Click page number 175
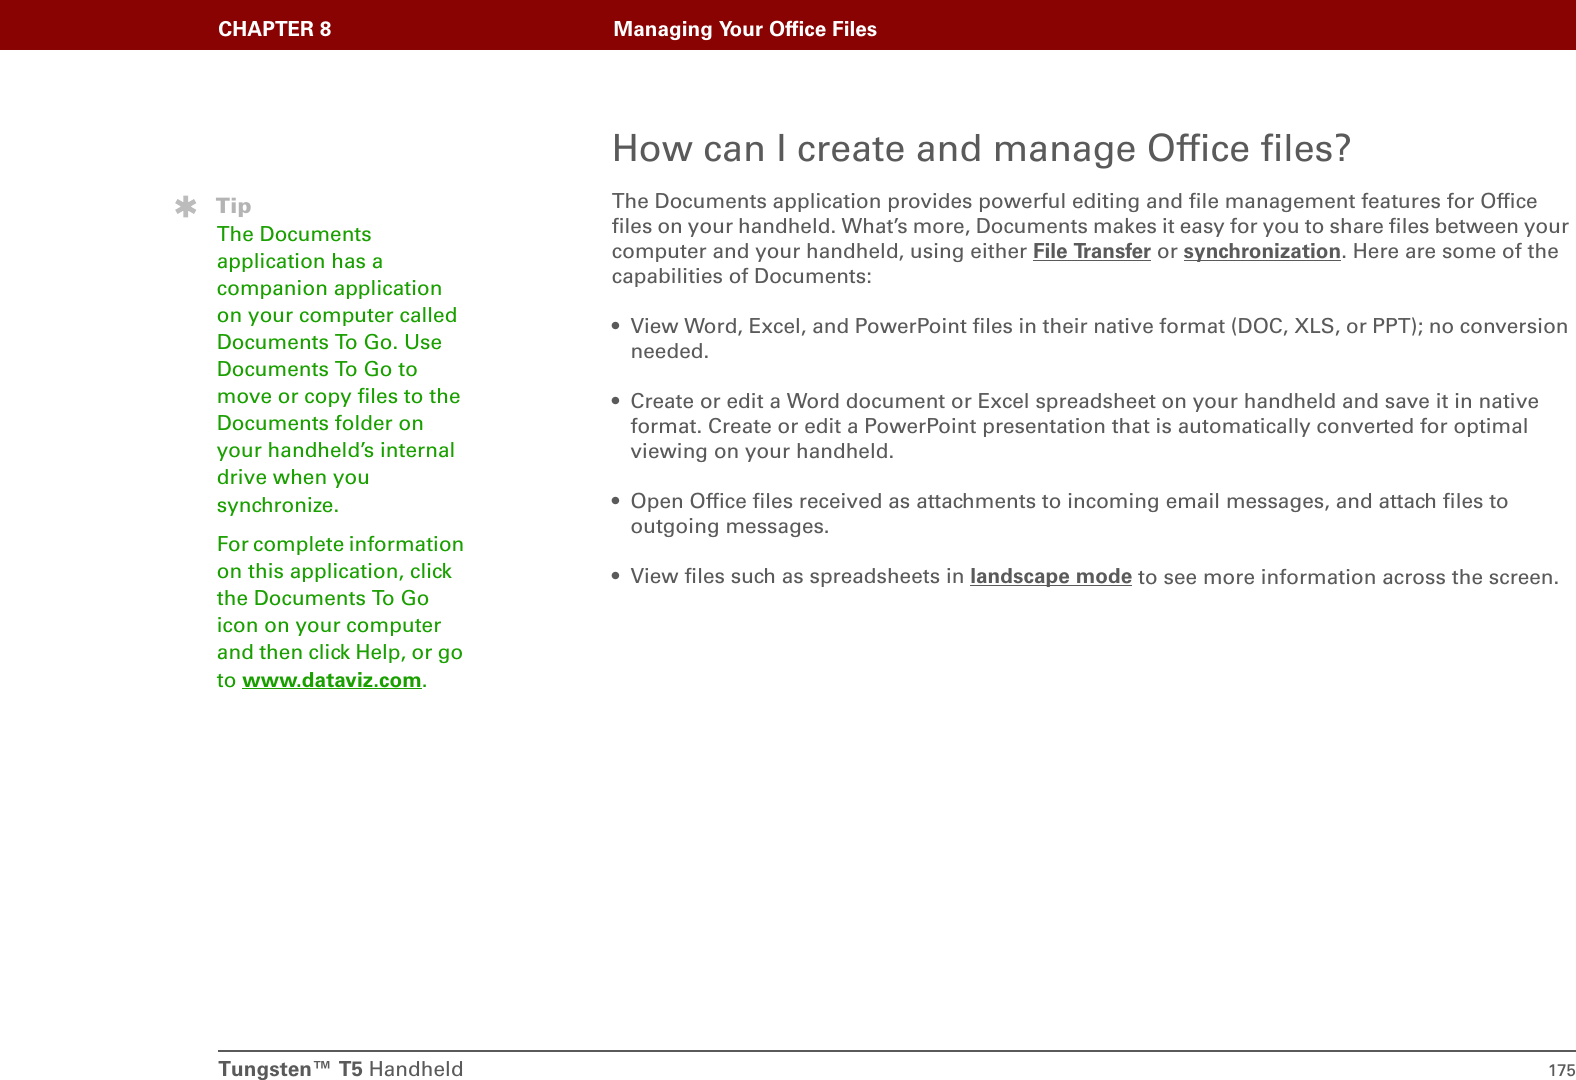This screenshot has width=1576, height=1080. pyautogui.click(x=1561, y=1070)
